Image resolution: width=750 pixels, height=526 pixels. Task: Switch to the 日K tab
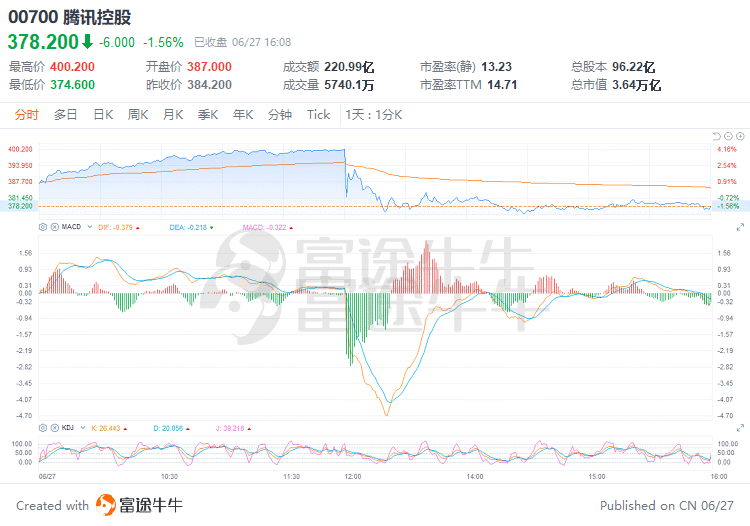click(103, 115)
